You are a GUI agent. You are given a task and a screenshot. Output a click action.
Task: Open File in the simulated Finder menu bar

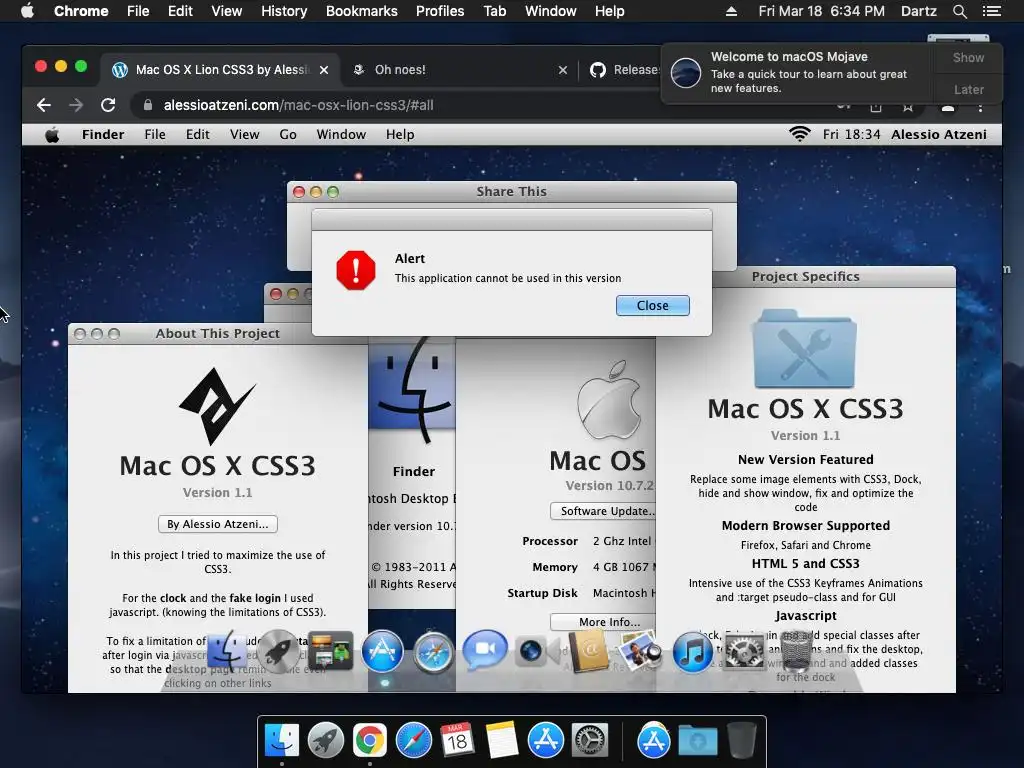(155, 135)
